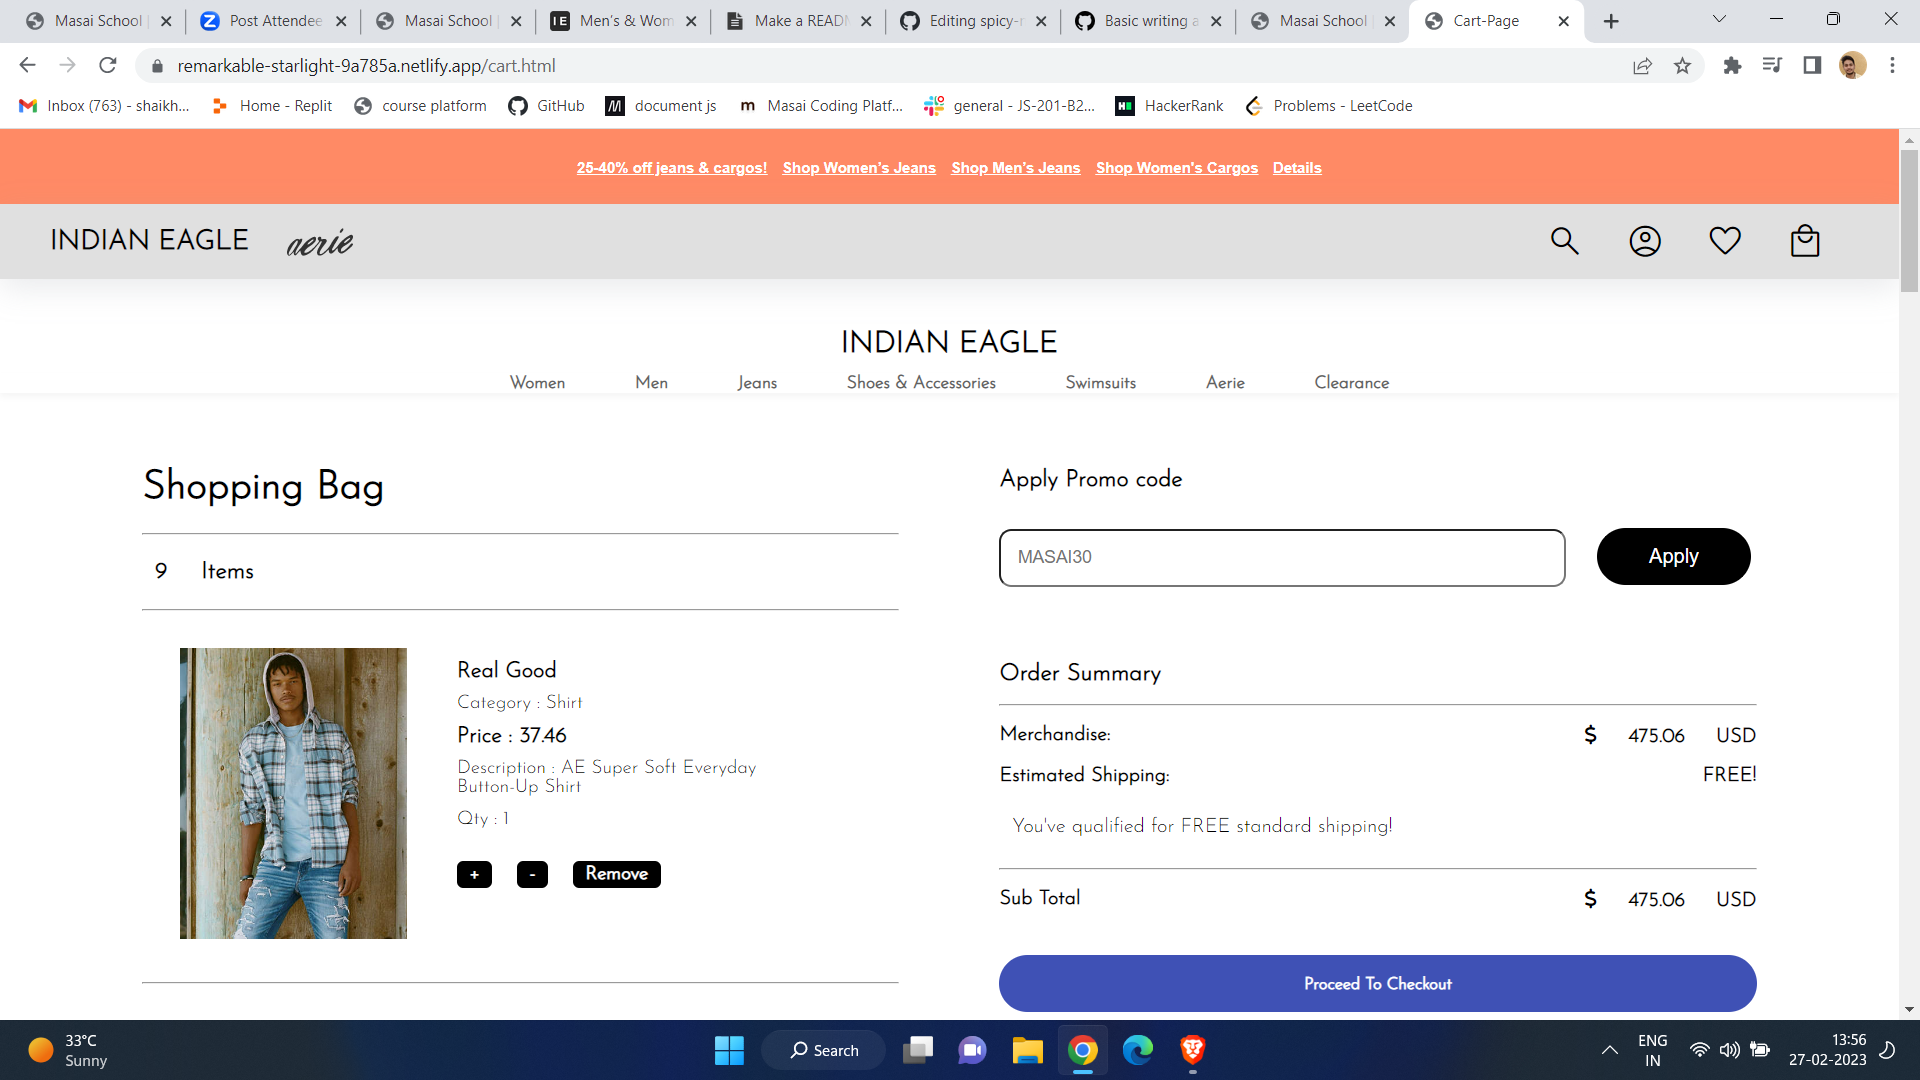Click Proceed To Checkout button
Screen dimensions: 1920x1080
(1377, 984)
